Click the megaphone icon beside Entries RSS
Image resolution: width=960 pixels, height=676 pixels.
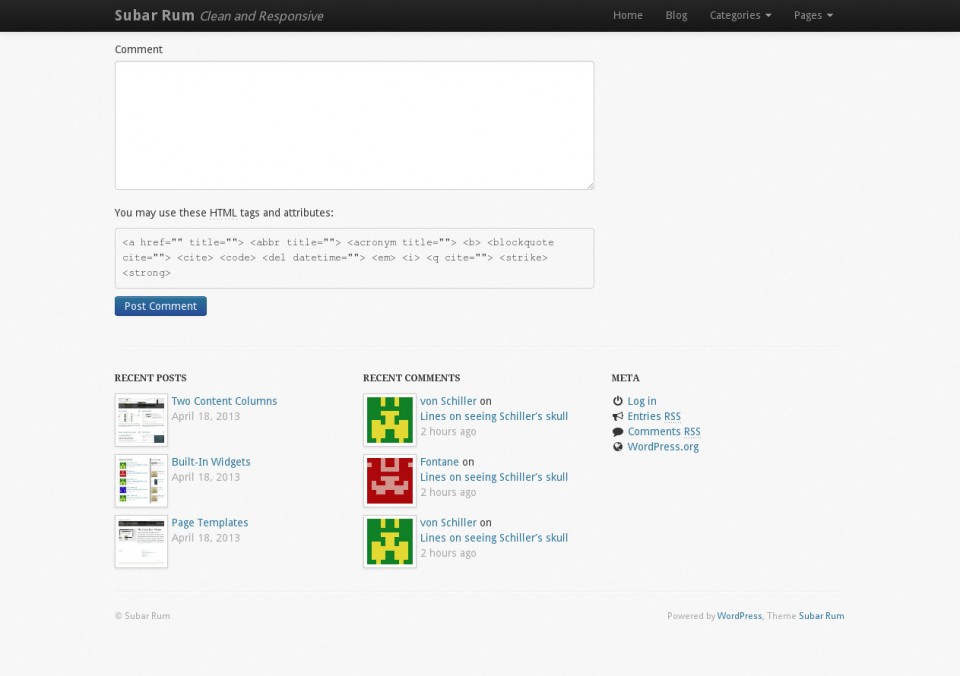(618, 417)
